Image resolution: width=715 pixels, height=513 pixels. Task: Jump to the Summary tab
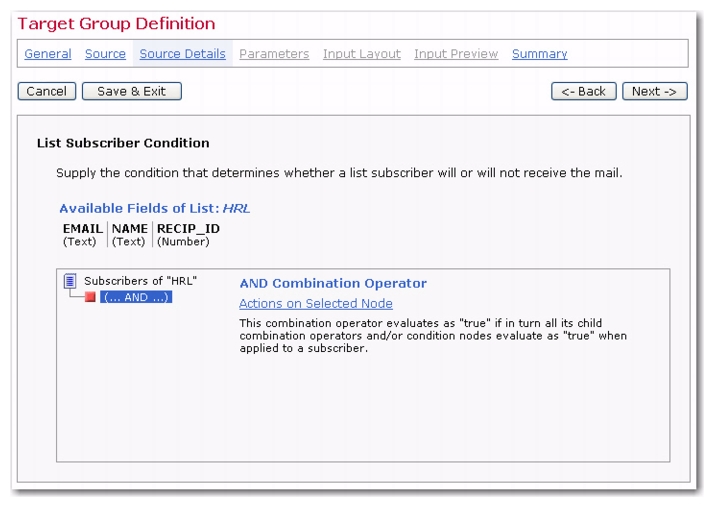(539, 54)
